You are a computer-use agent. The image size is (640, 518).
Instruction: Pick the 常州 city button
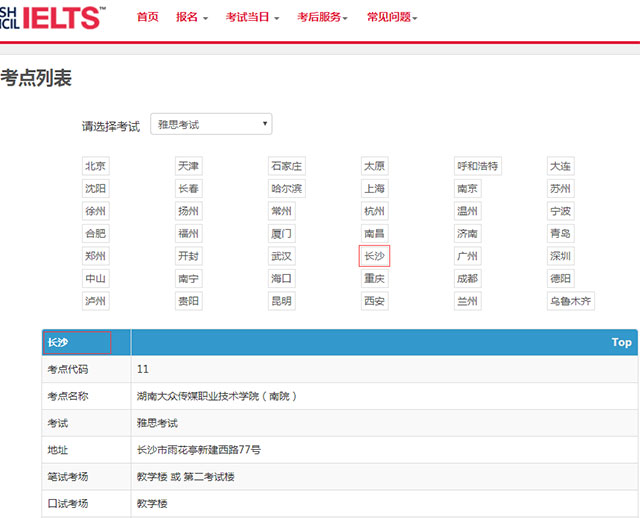[x=282, y=211]
